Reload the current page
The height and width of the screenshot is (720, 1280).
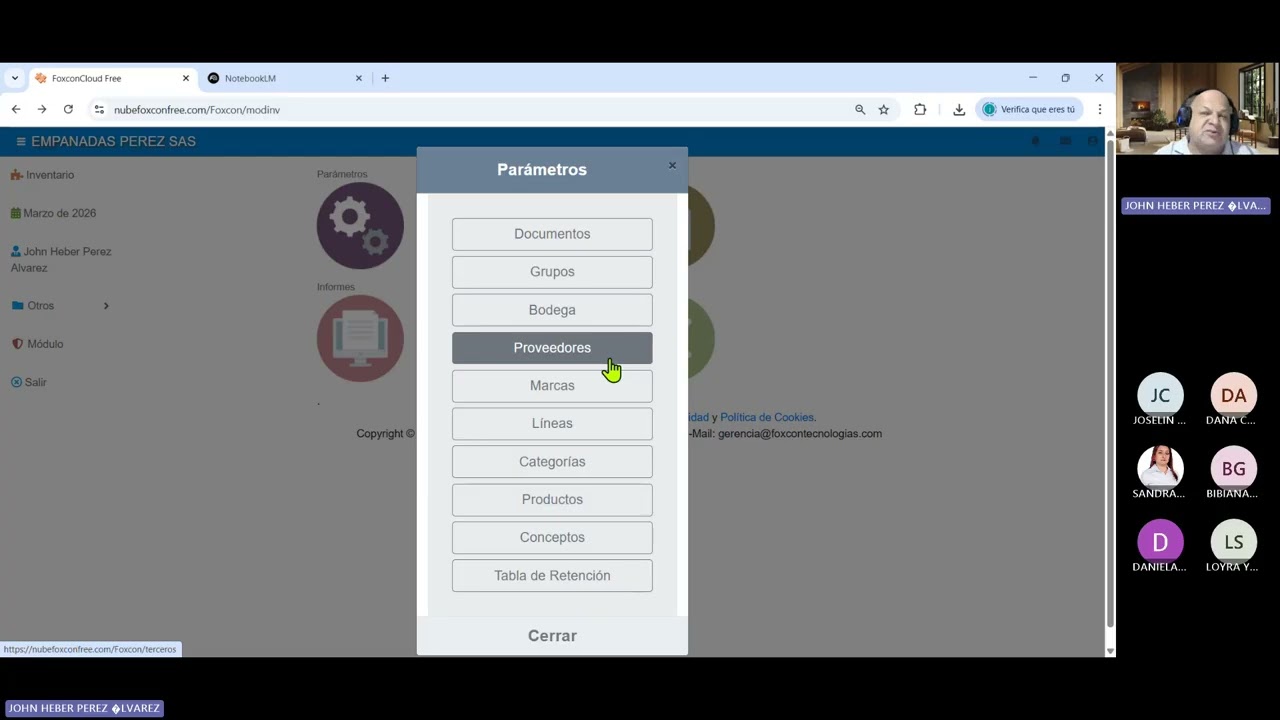pos(68,110)
